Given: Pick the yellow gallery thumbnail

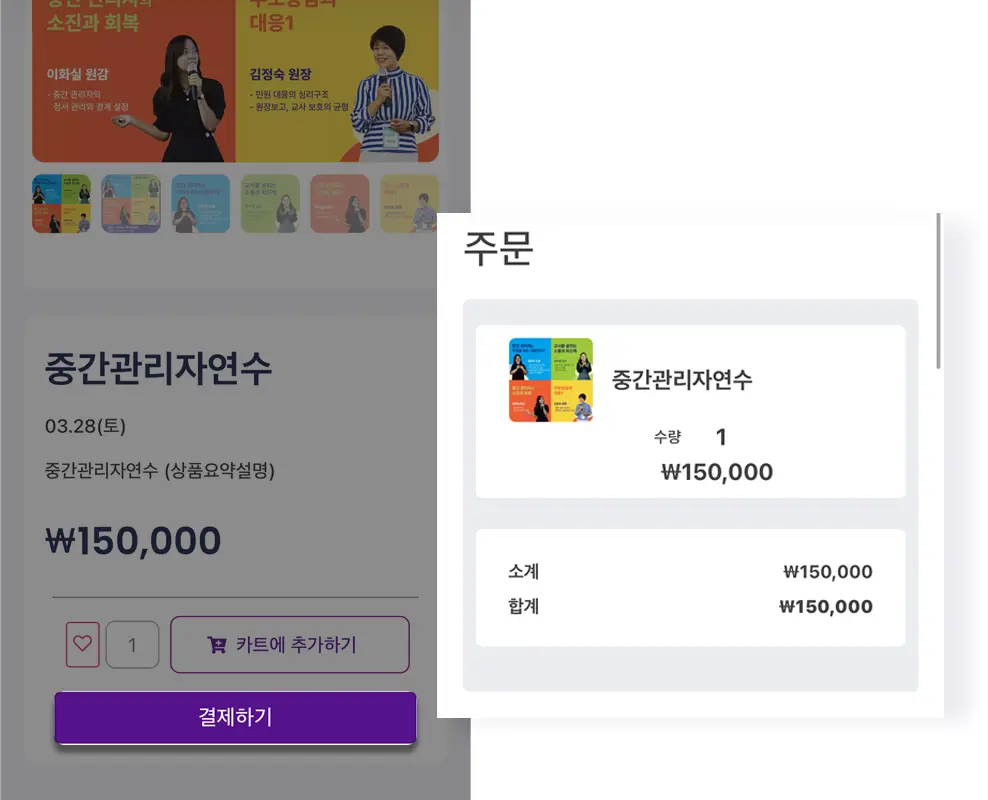Looking at the screenshot, I should pyautogui.click(x=409, y=204).
